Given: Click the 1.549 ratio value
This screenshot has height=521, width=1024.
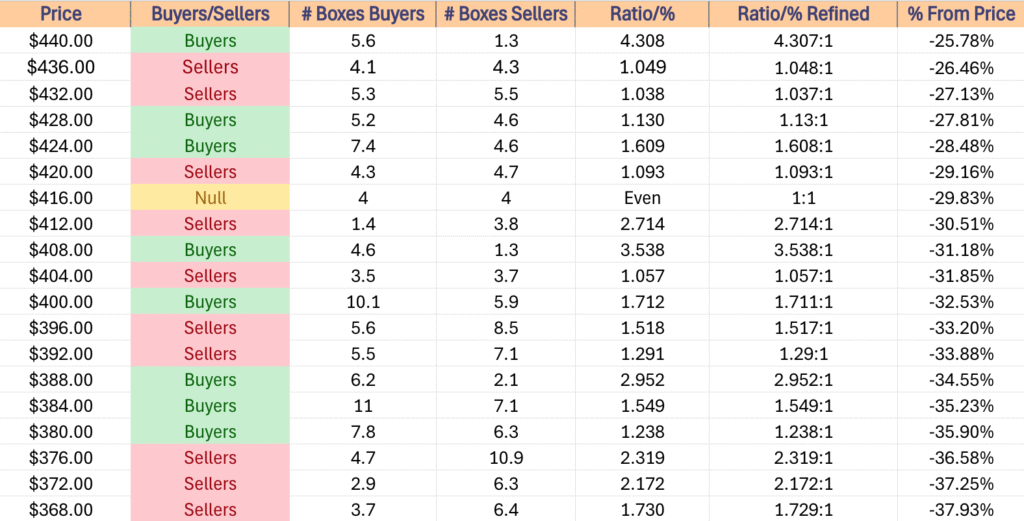Looking at the screenshot, I should [642, 405].
